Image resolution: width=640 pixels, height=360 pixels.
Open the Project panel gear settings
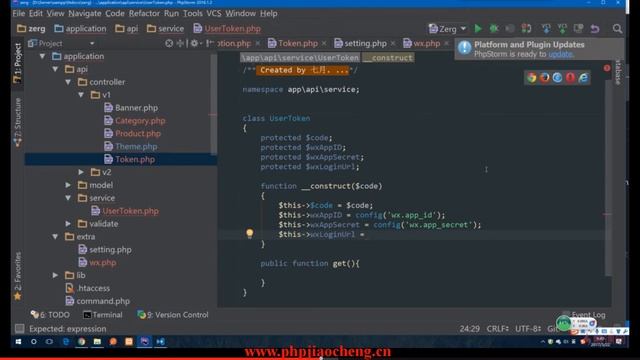(195, 43)
